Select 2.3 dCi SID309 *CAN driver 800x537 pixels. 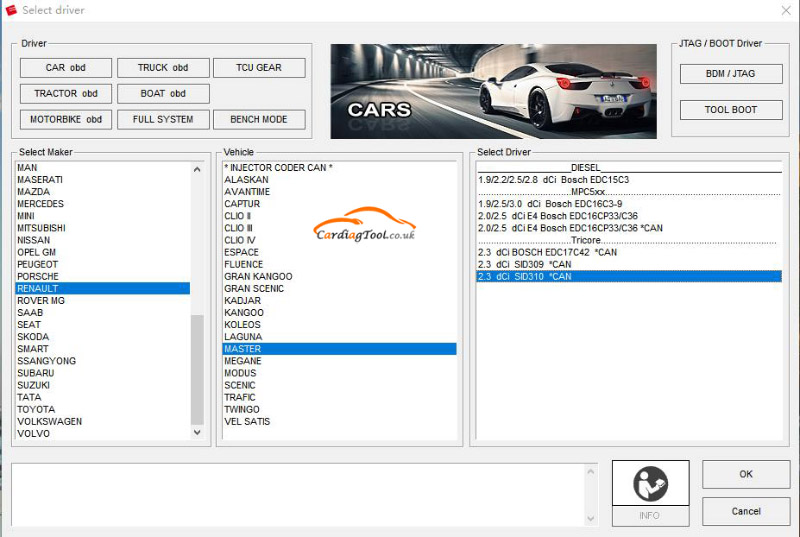click(x=525, y=264)
